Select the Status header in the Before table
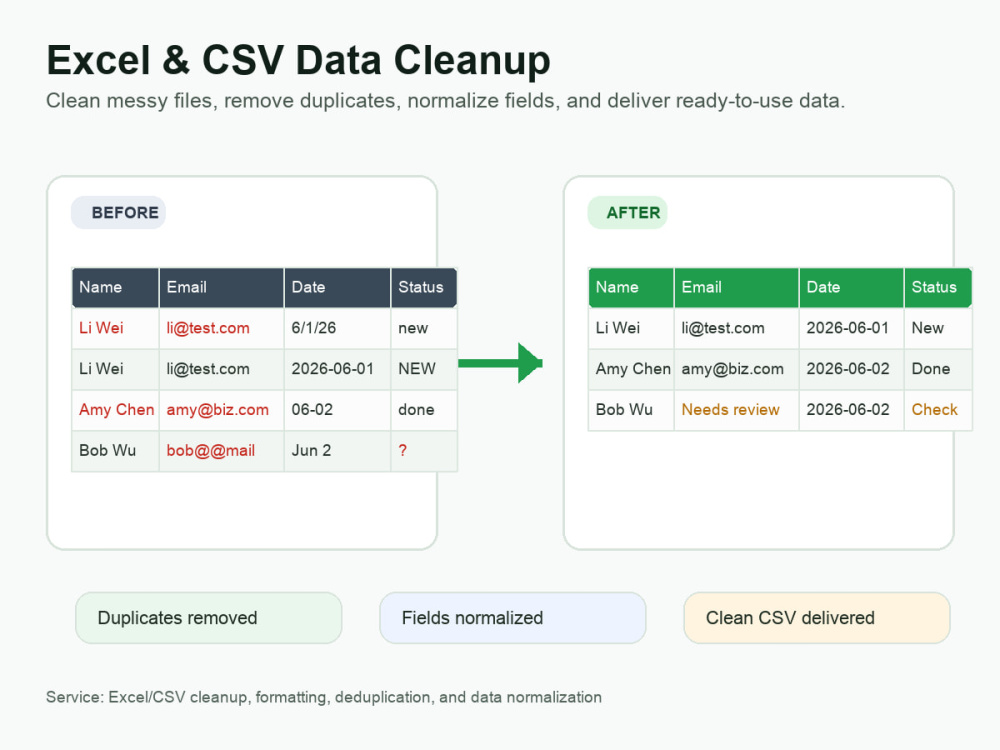Image resolution: width=1000 pixels, height=750 pixels. [424, 288]
